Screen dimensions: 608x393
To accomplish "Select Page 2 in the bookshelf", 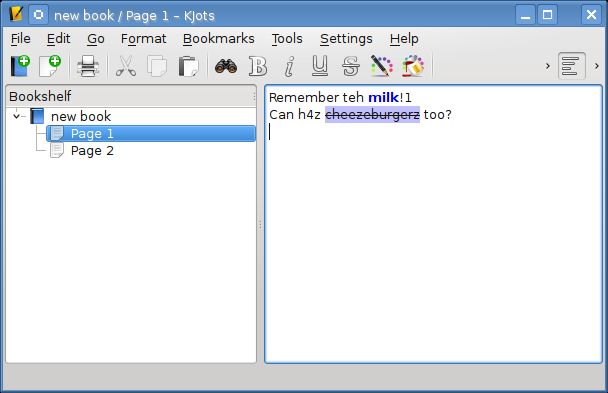I will click(92, 151).
